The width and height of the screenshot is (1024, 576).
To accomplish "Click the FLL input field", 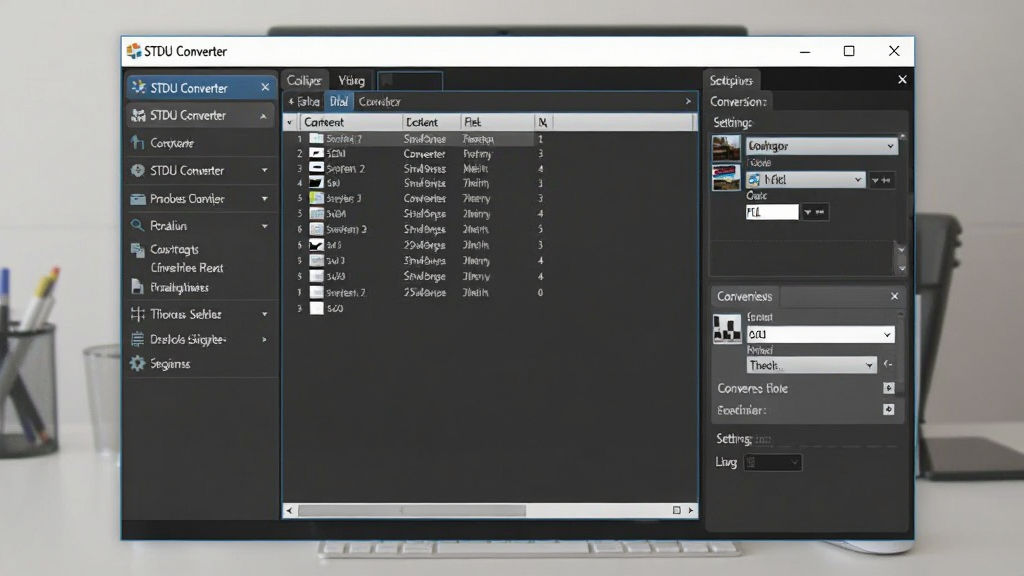I will point(772,212).
